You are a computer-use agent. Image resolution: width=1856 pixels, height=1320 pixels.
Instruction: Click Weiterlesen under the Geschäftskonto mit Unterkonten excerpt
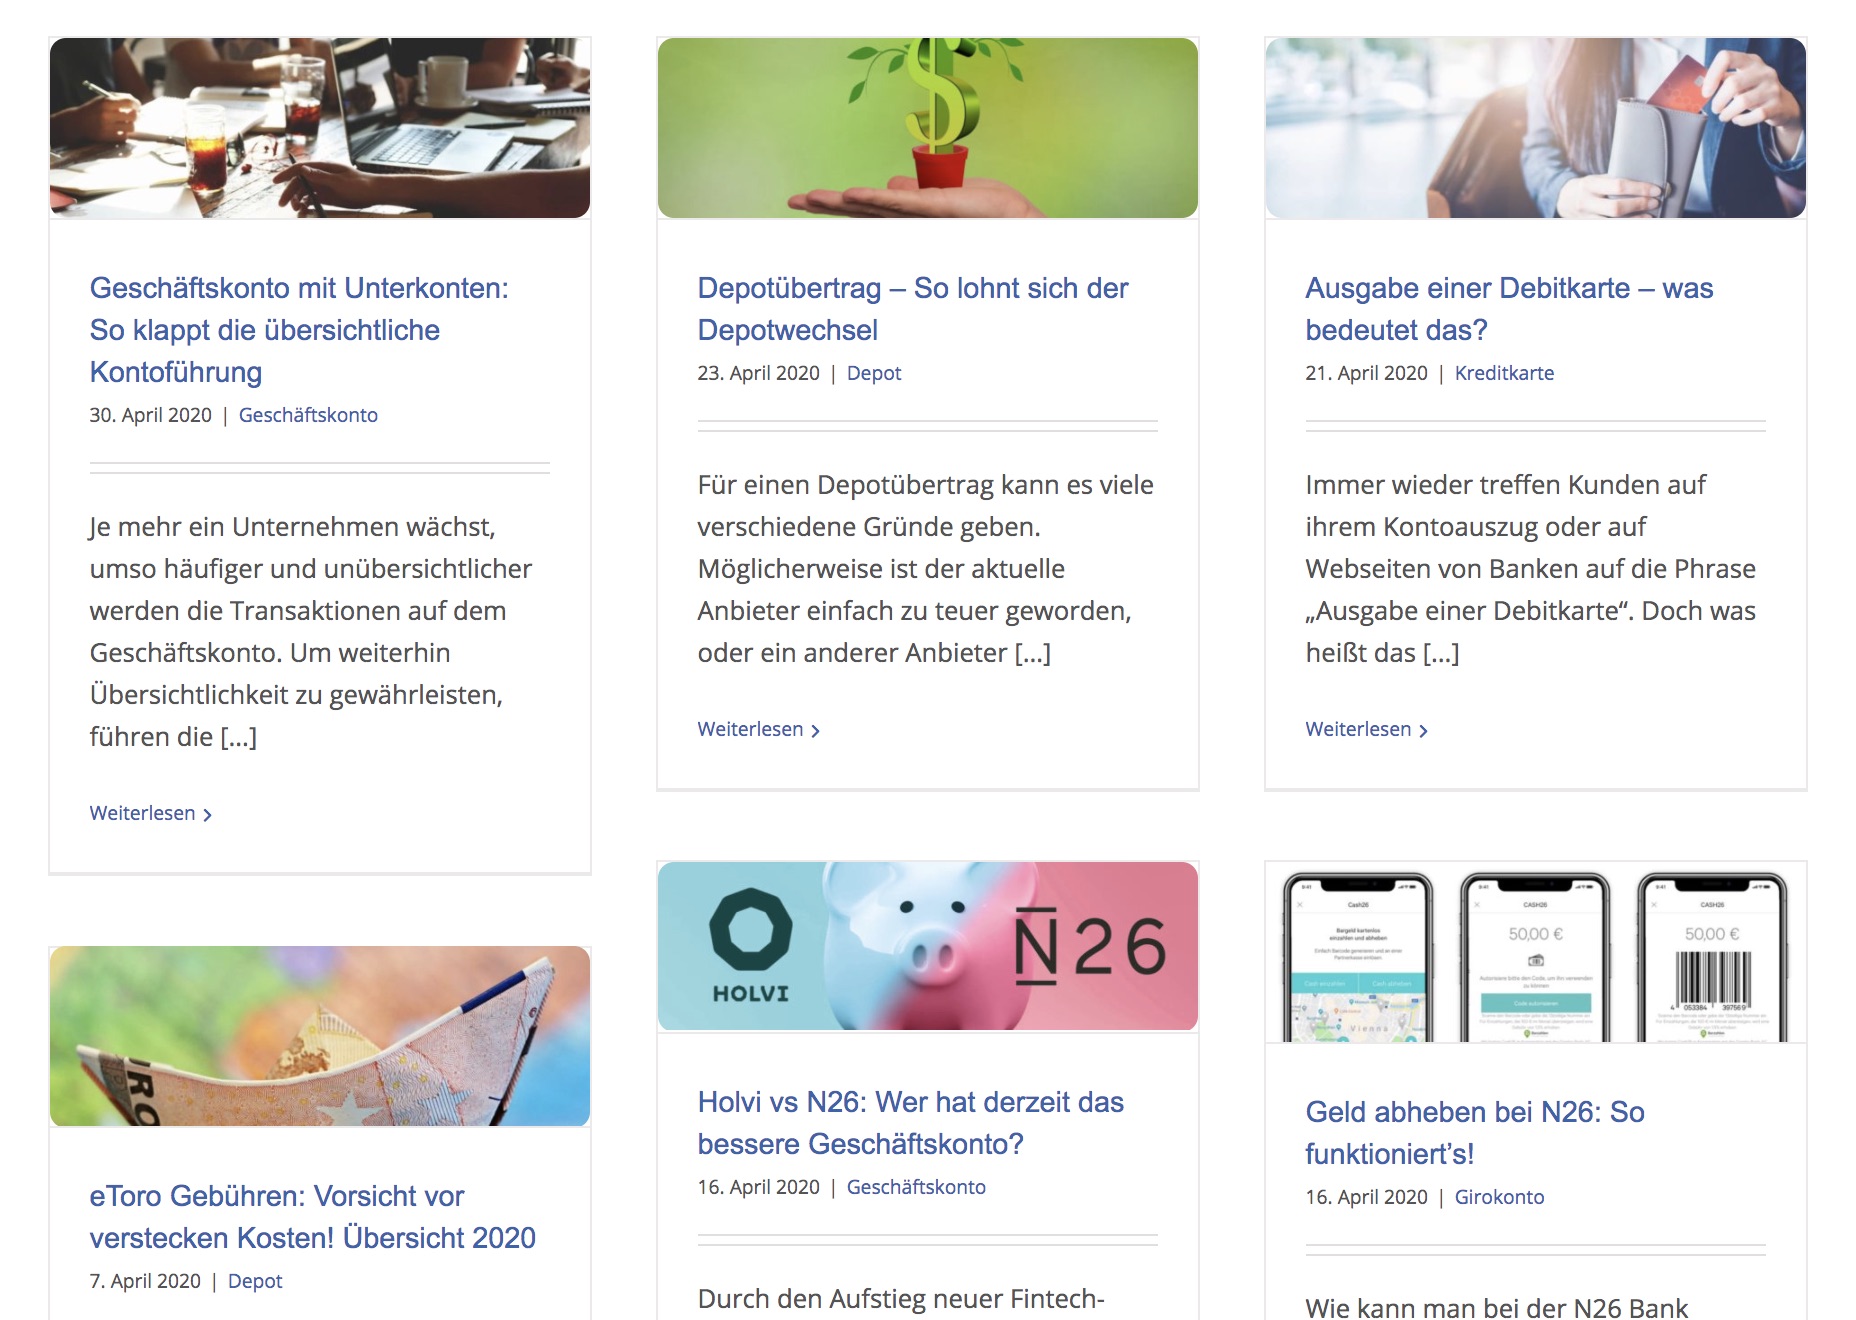pos(151,813)
